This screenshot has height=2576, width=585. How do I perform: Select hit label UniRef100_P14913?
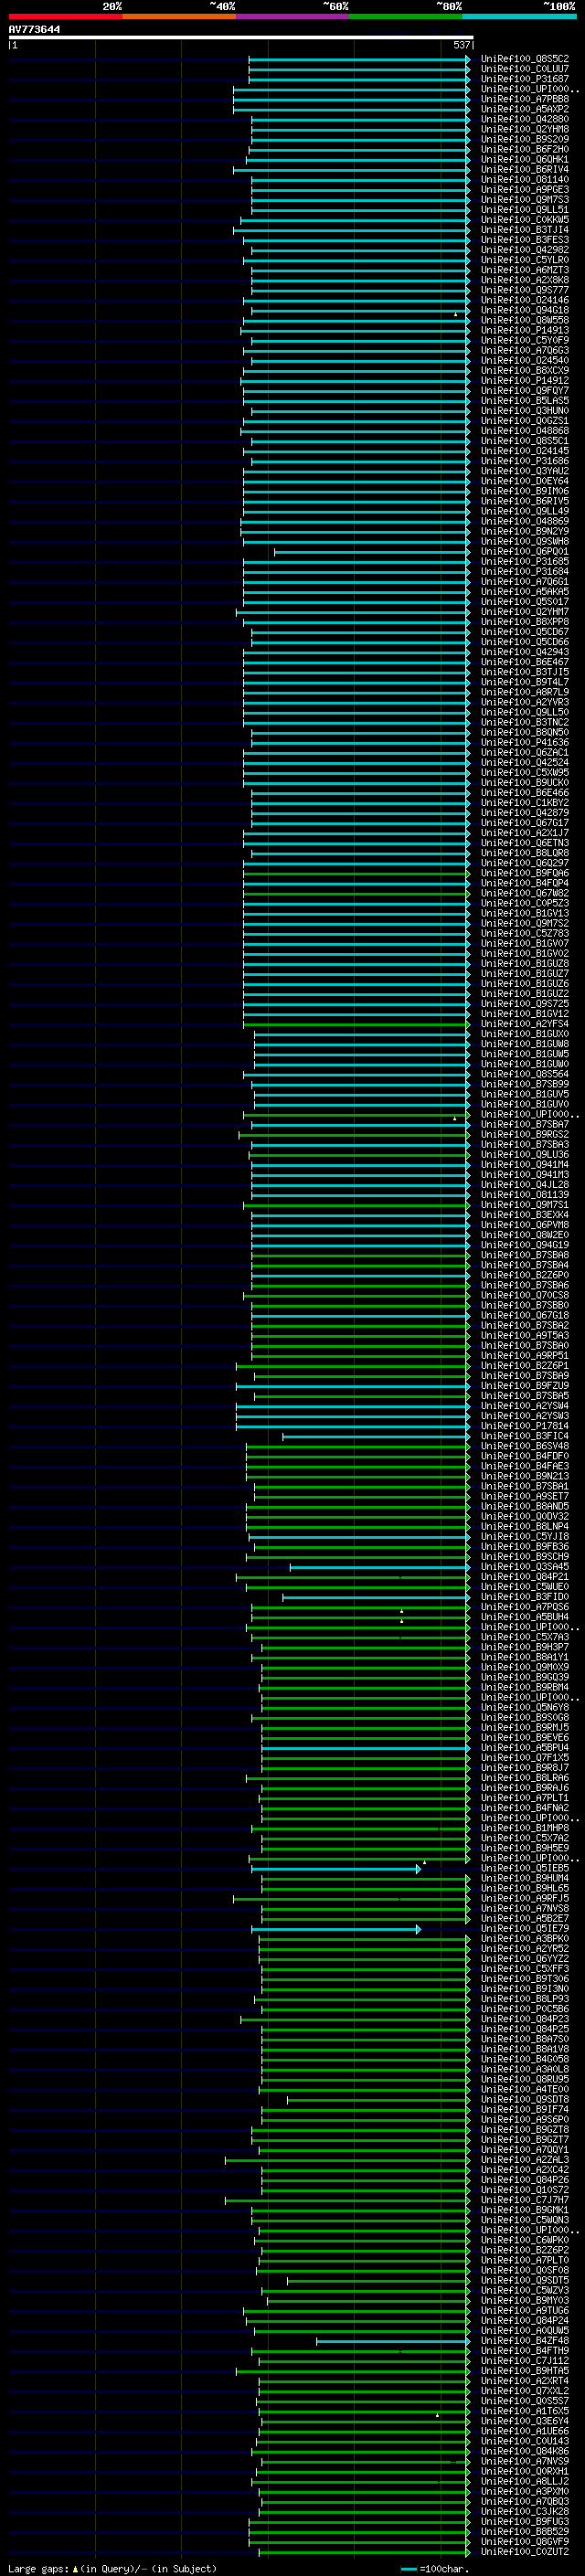525,330
